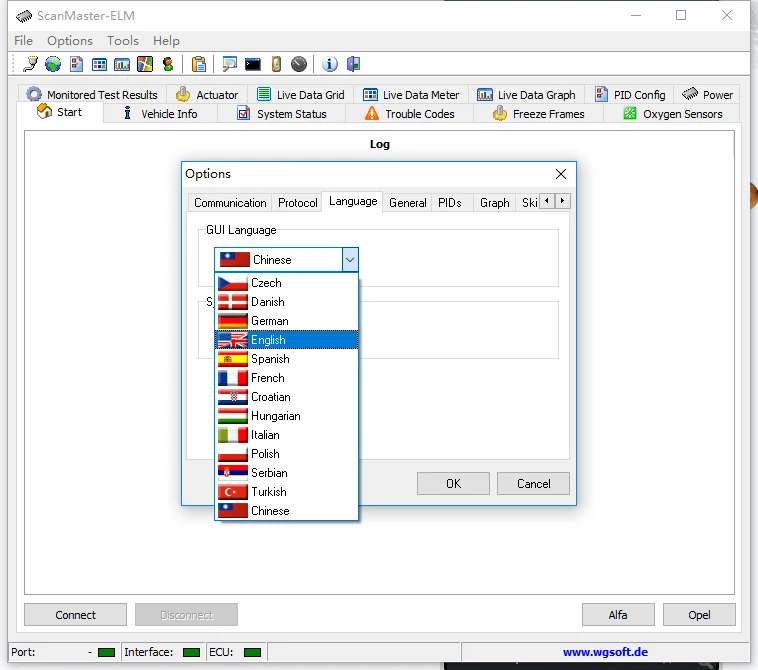Click the blue info toolbar icon
This screenshot has height=670, width=758.
click(330, 64)
